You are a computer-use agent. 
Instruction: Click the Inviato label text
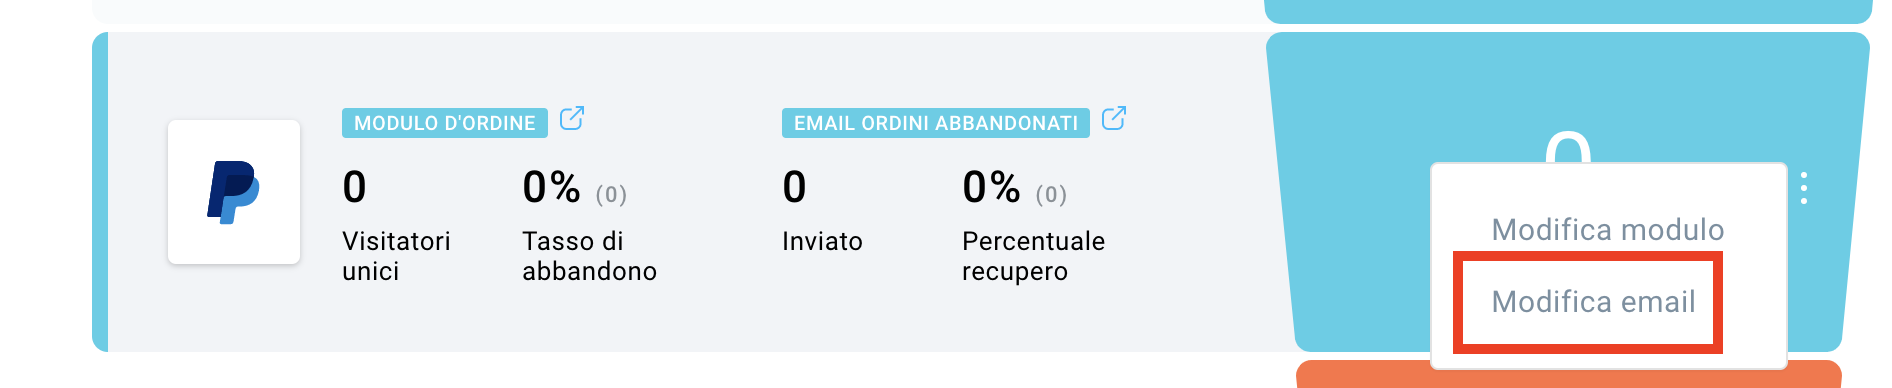(822, 241)
